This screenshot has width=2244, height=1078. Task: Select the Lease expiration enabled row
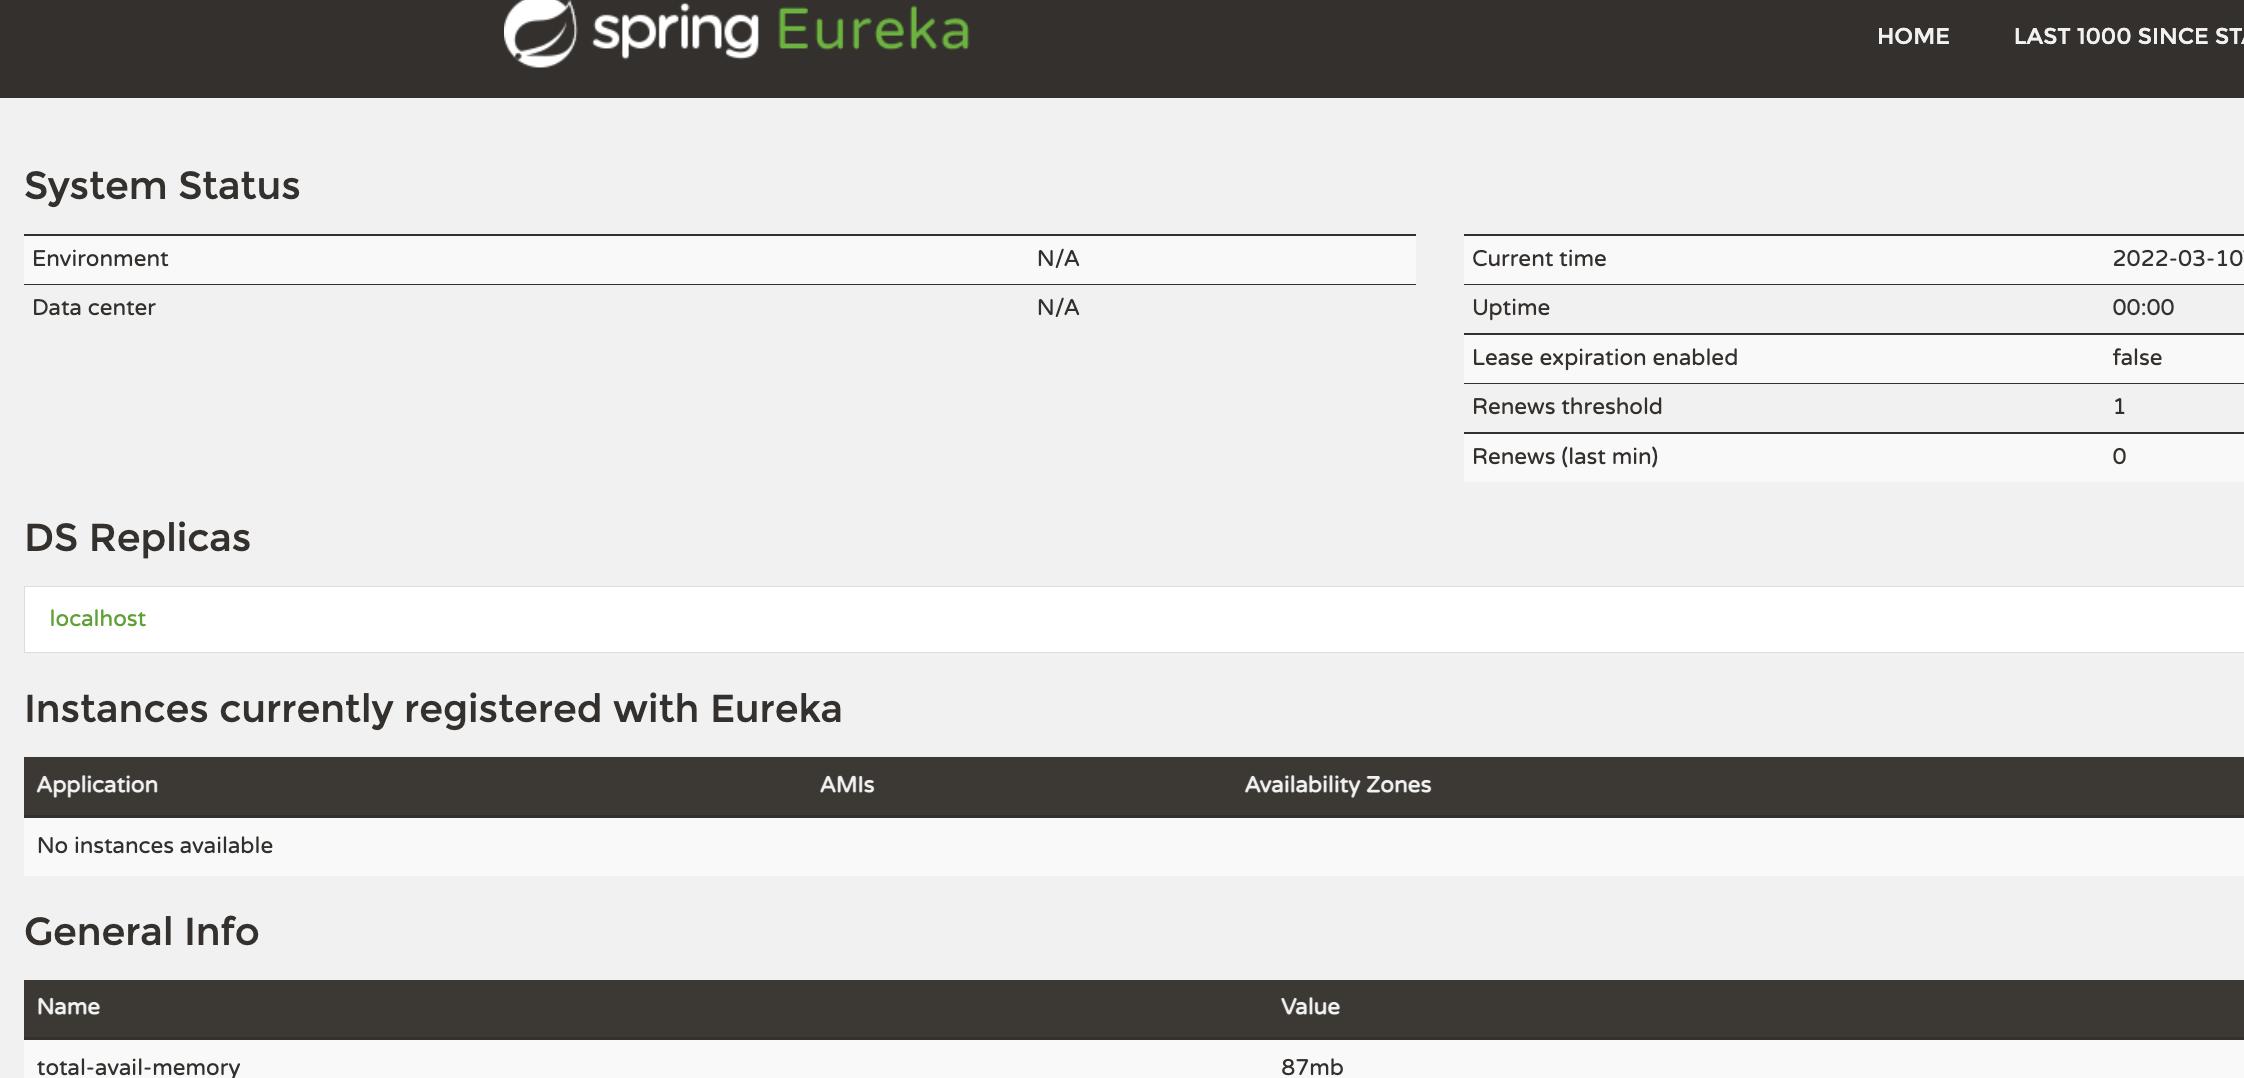[x=1854, y=358]
